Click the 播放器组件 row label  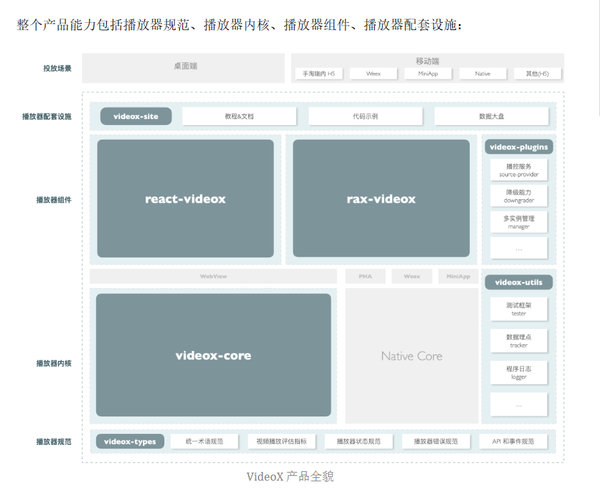(54, 200)
